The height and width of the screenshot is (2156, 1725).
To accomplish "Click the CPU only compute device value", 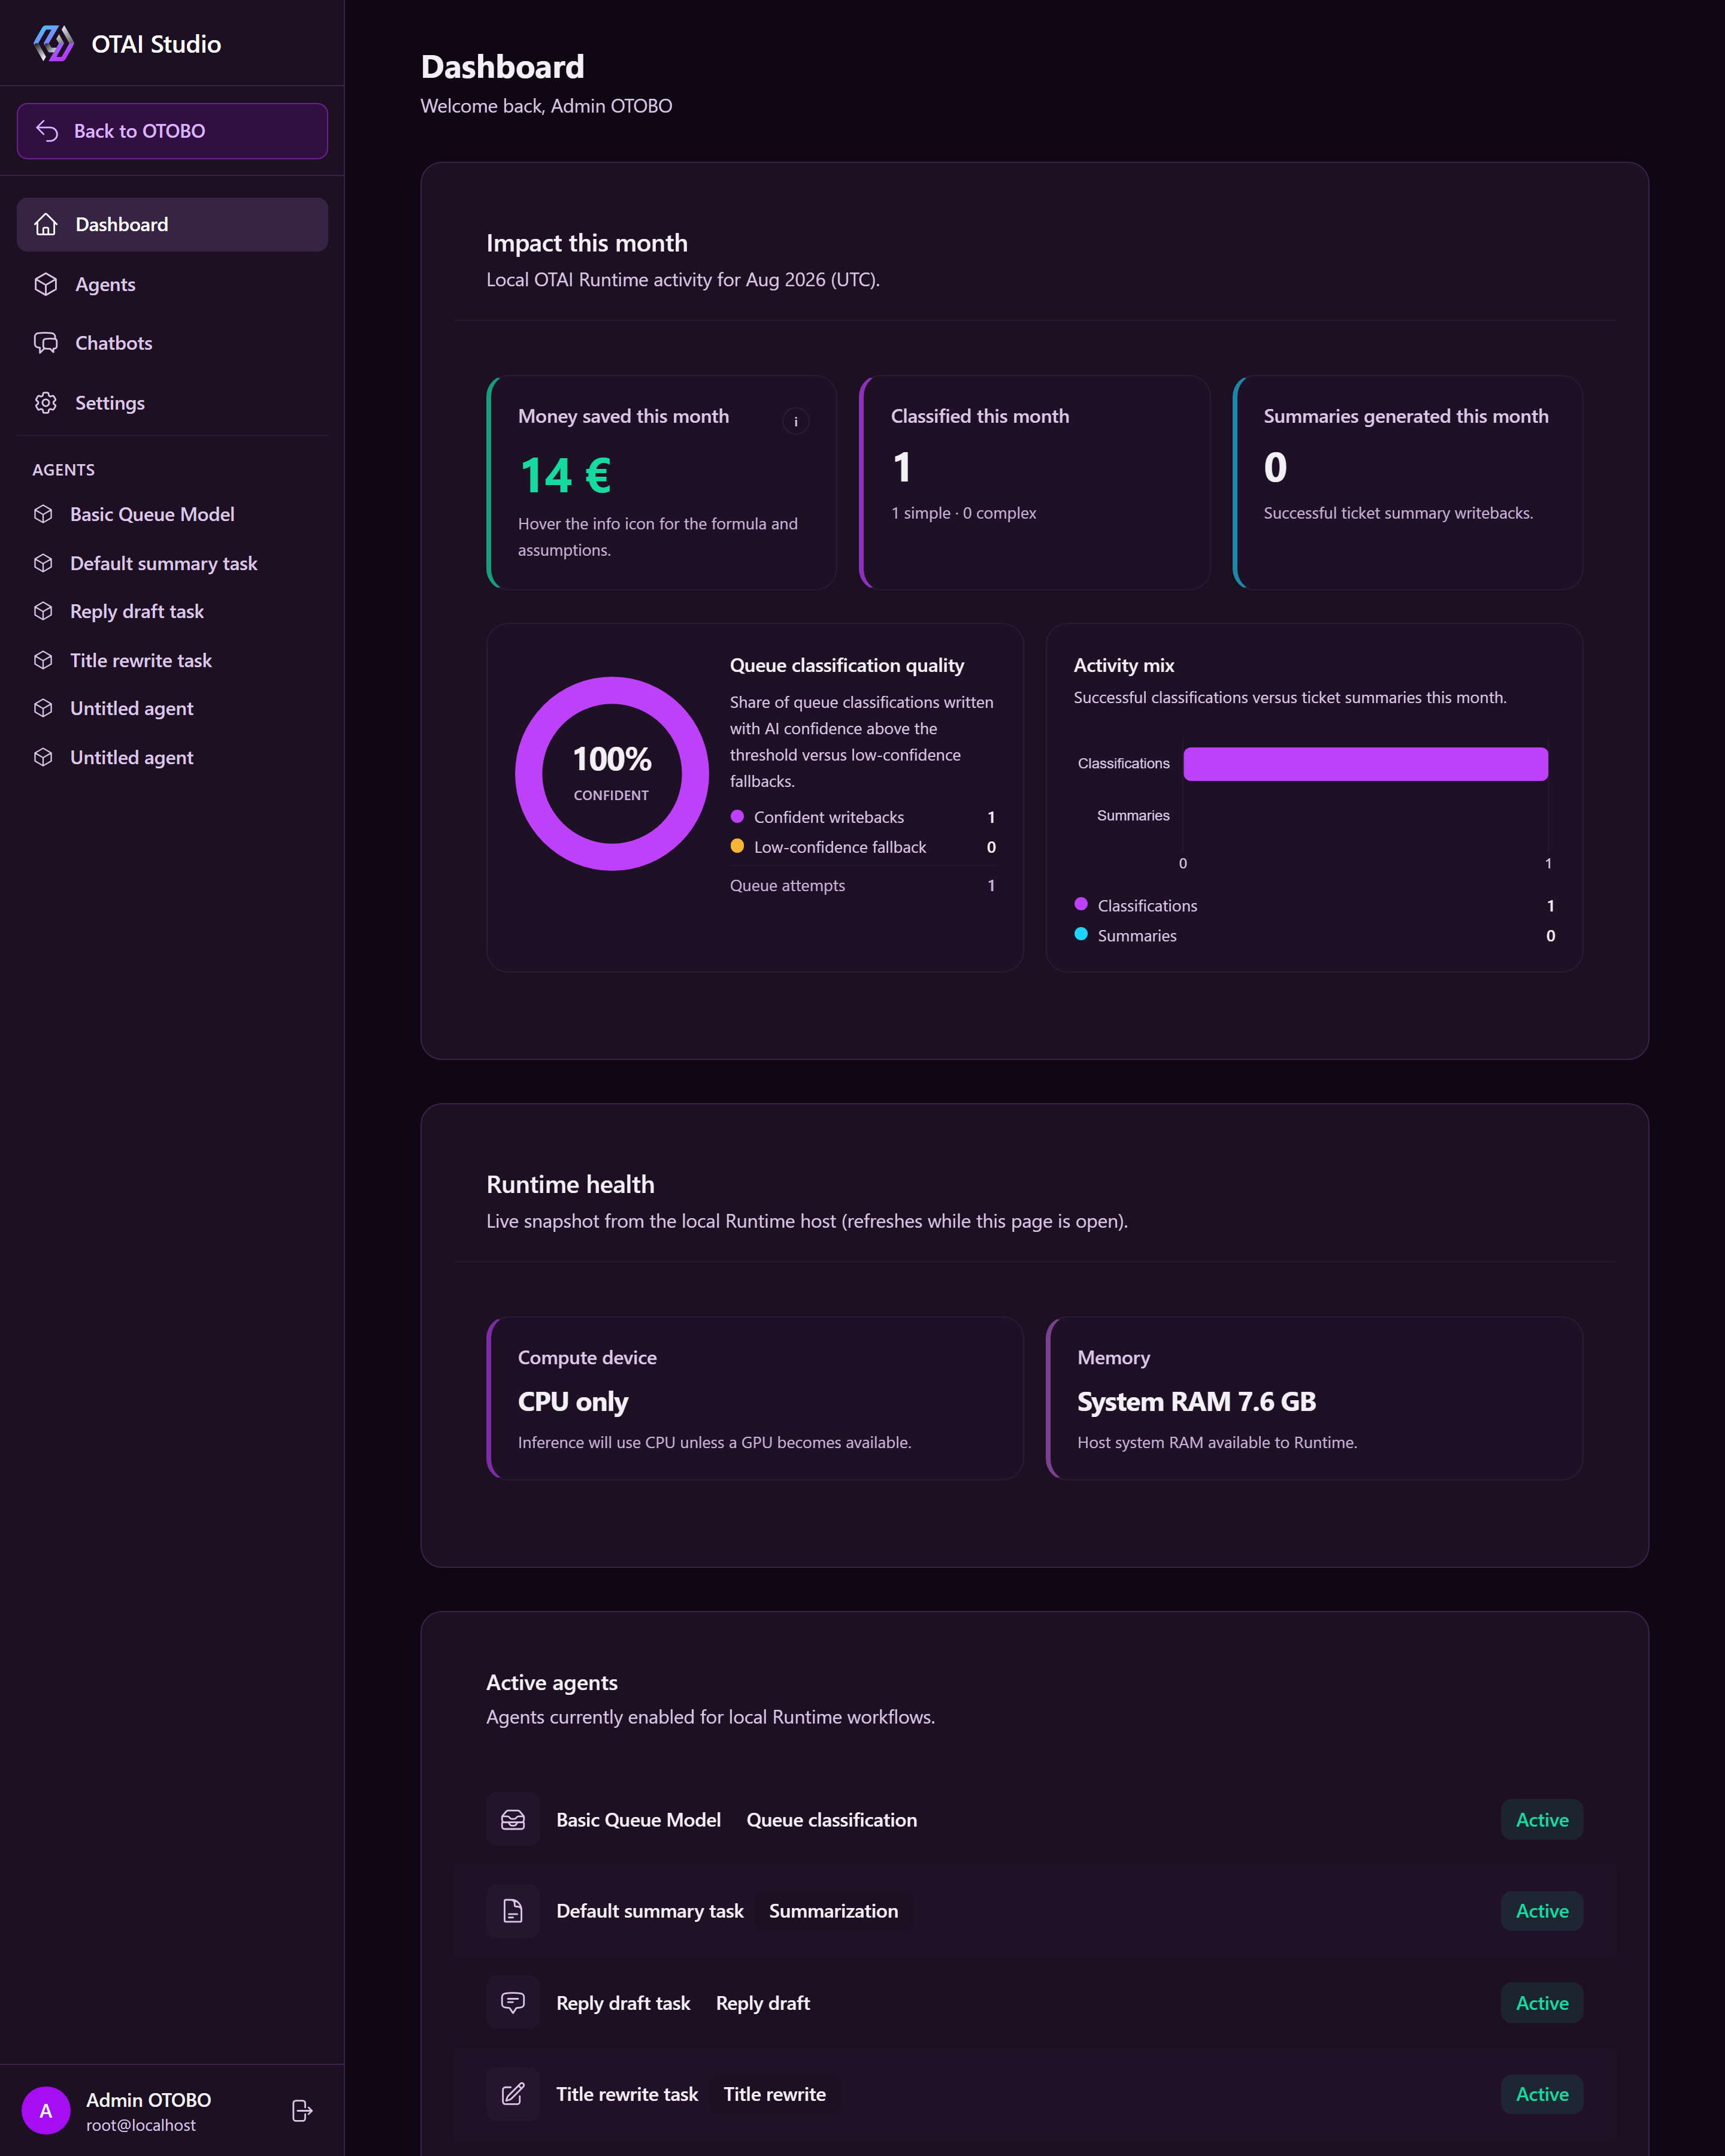I will click(573, 1401).
